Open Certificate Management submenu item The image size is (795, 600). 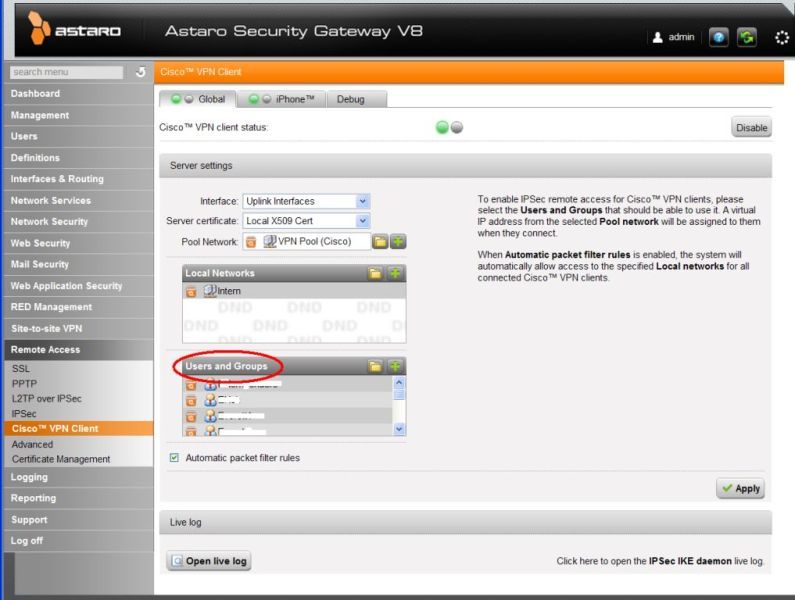pos(79,459)
